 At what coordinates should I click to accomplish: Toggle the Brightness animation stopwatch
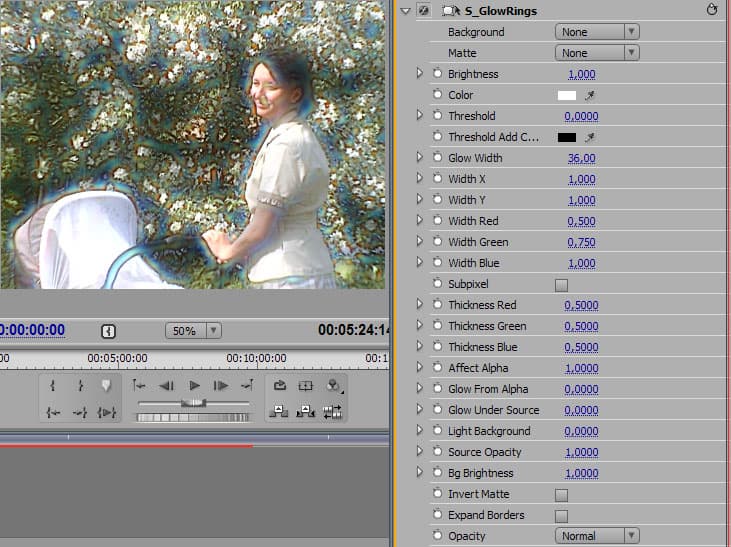(x=437, y=74)
